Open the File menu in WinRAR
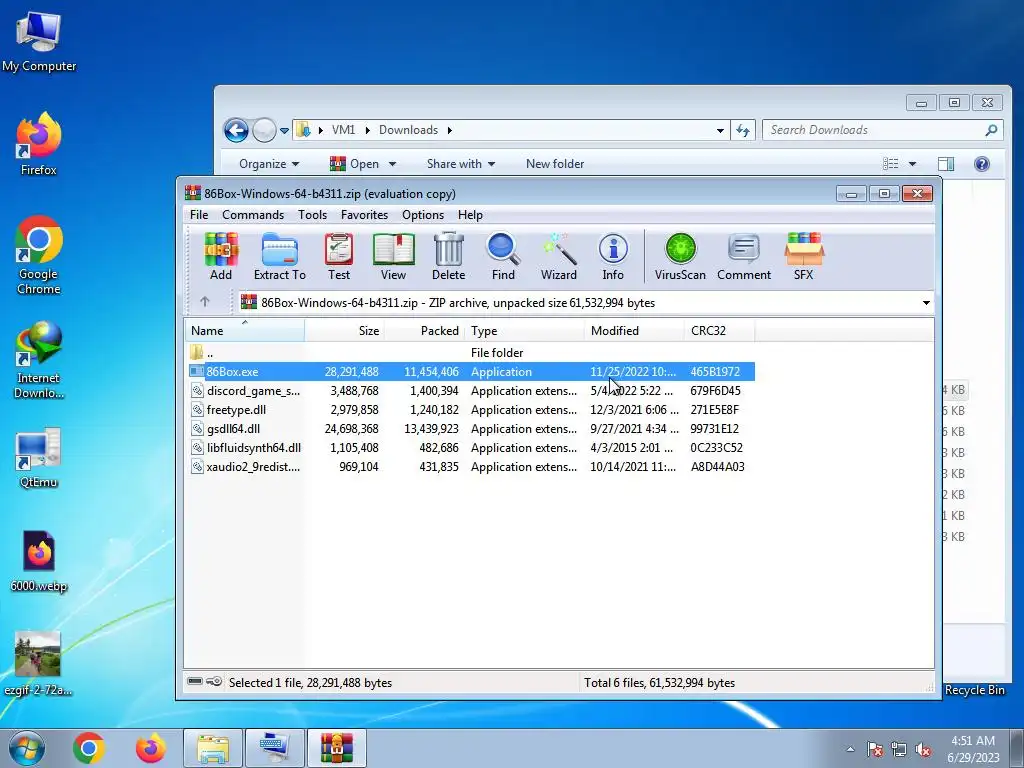Image resolution: width=1024 pixels, height=768 pixels. (x=199, y=215)
